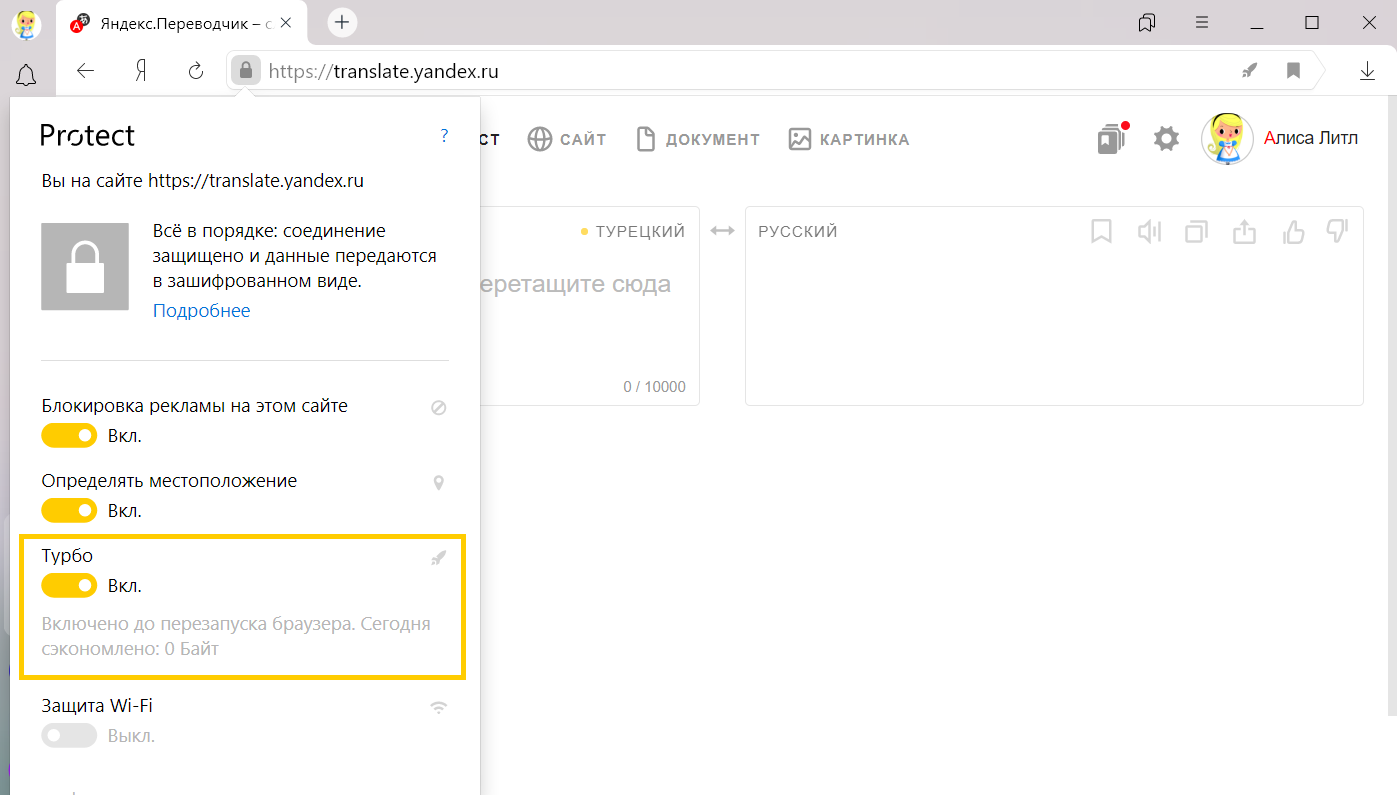Click the address bar URL
This screenshot has width=1397, height=795.
383,71
